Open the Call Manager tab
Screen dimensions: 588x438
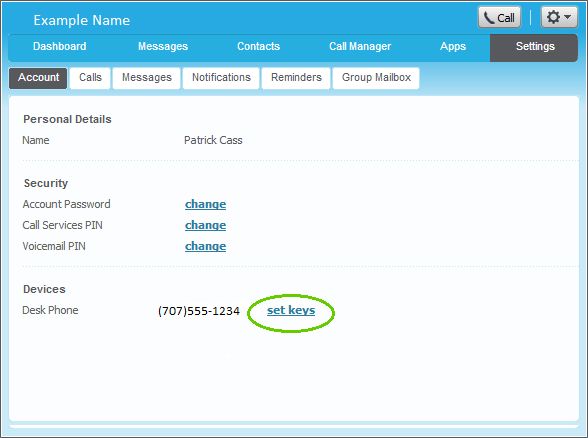point(360,46)
